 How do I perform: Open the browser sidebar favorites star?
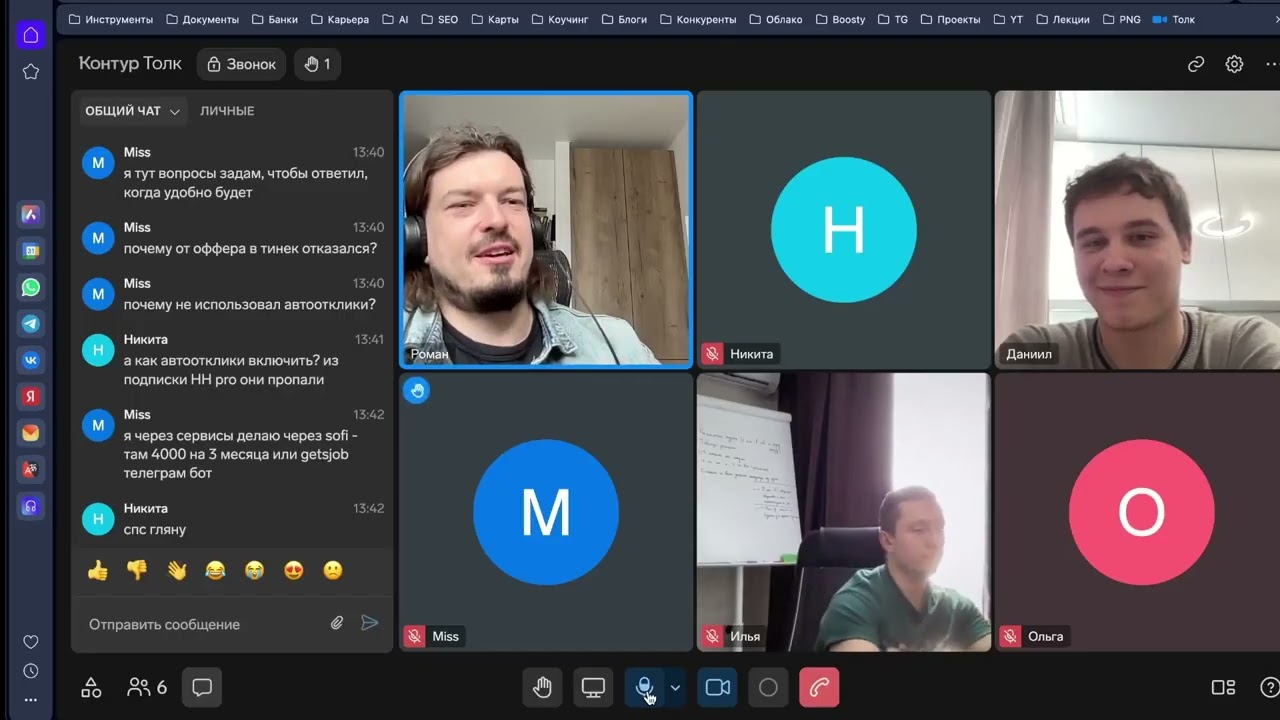click(x=30, y=72)
